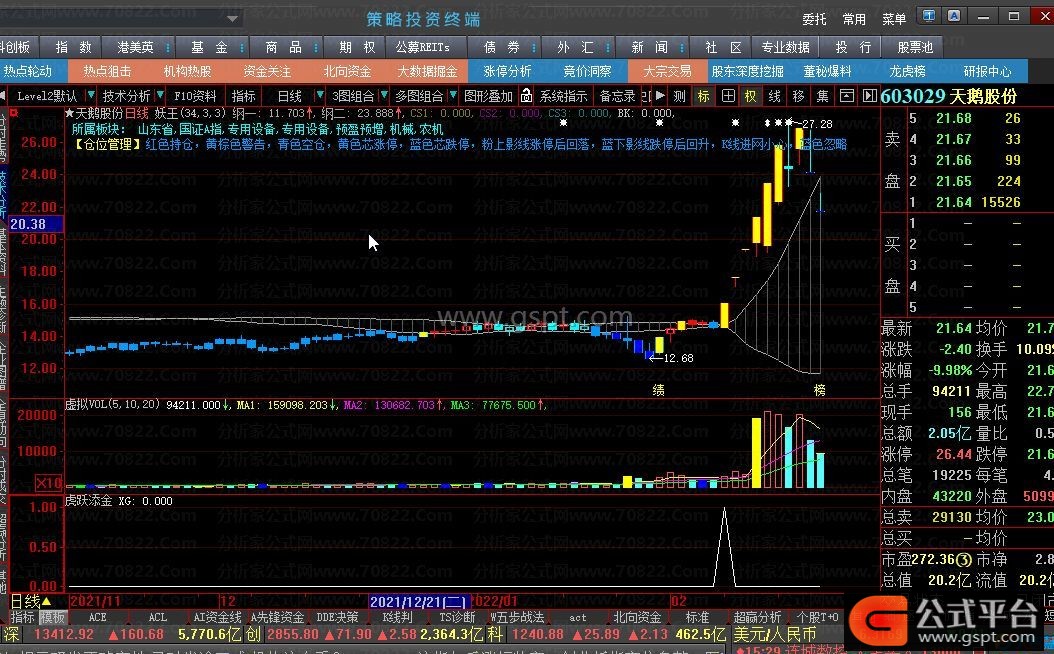Open the 菜单 menu
Viewport: 1054px width, 654px height.
click(x=894, y=19)
